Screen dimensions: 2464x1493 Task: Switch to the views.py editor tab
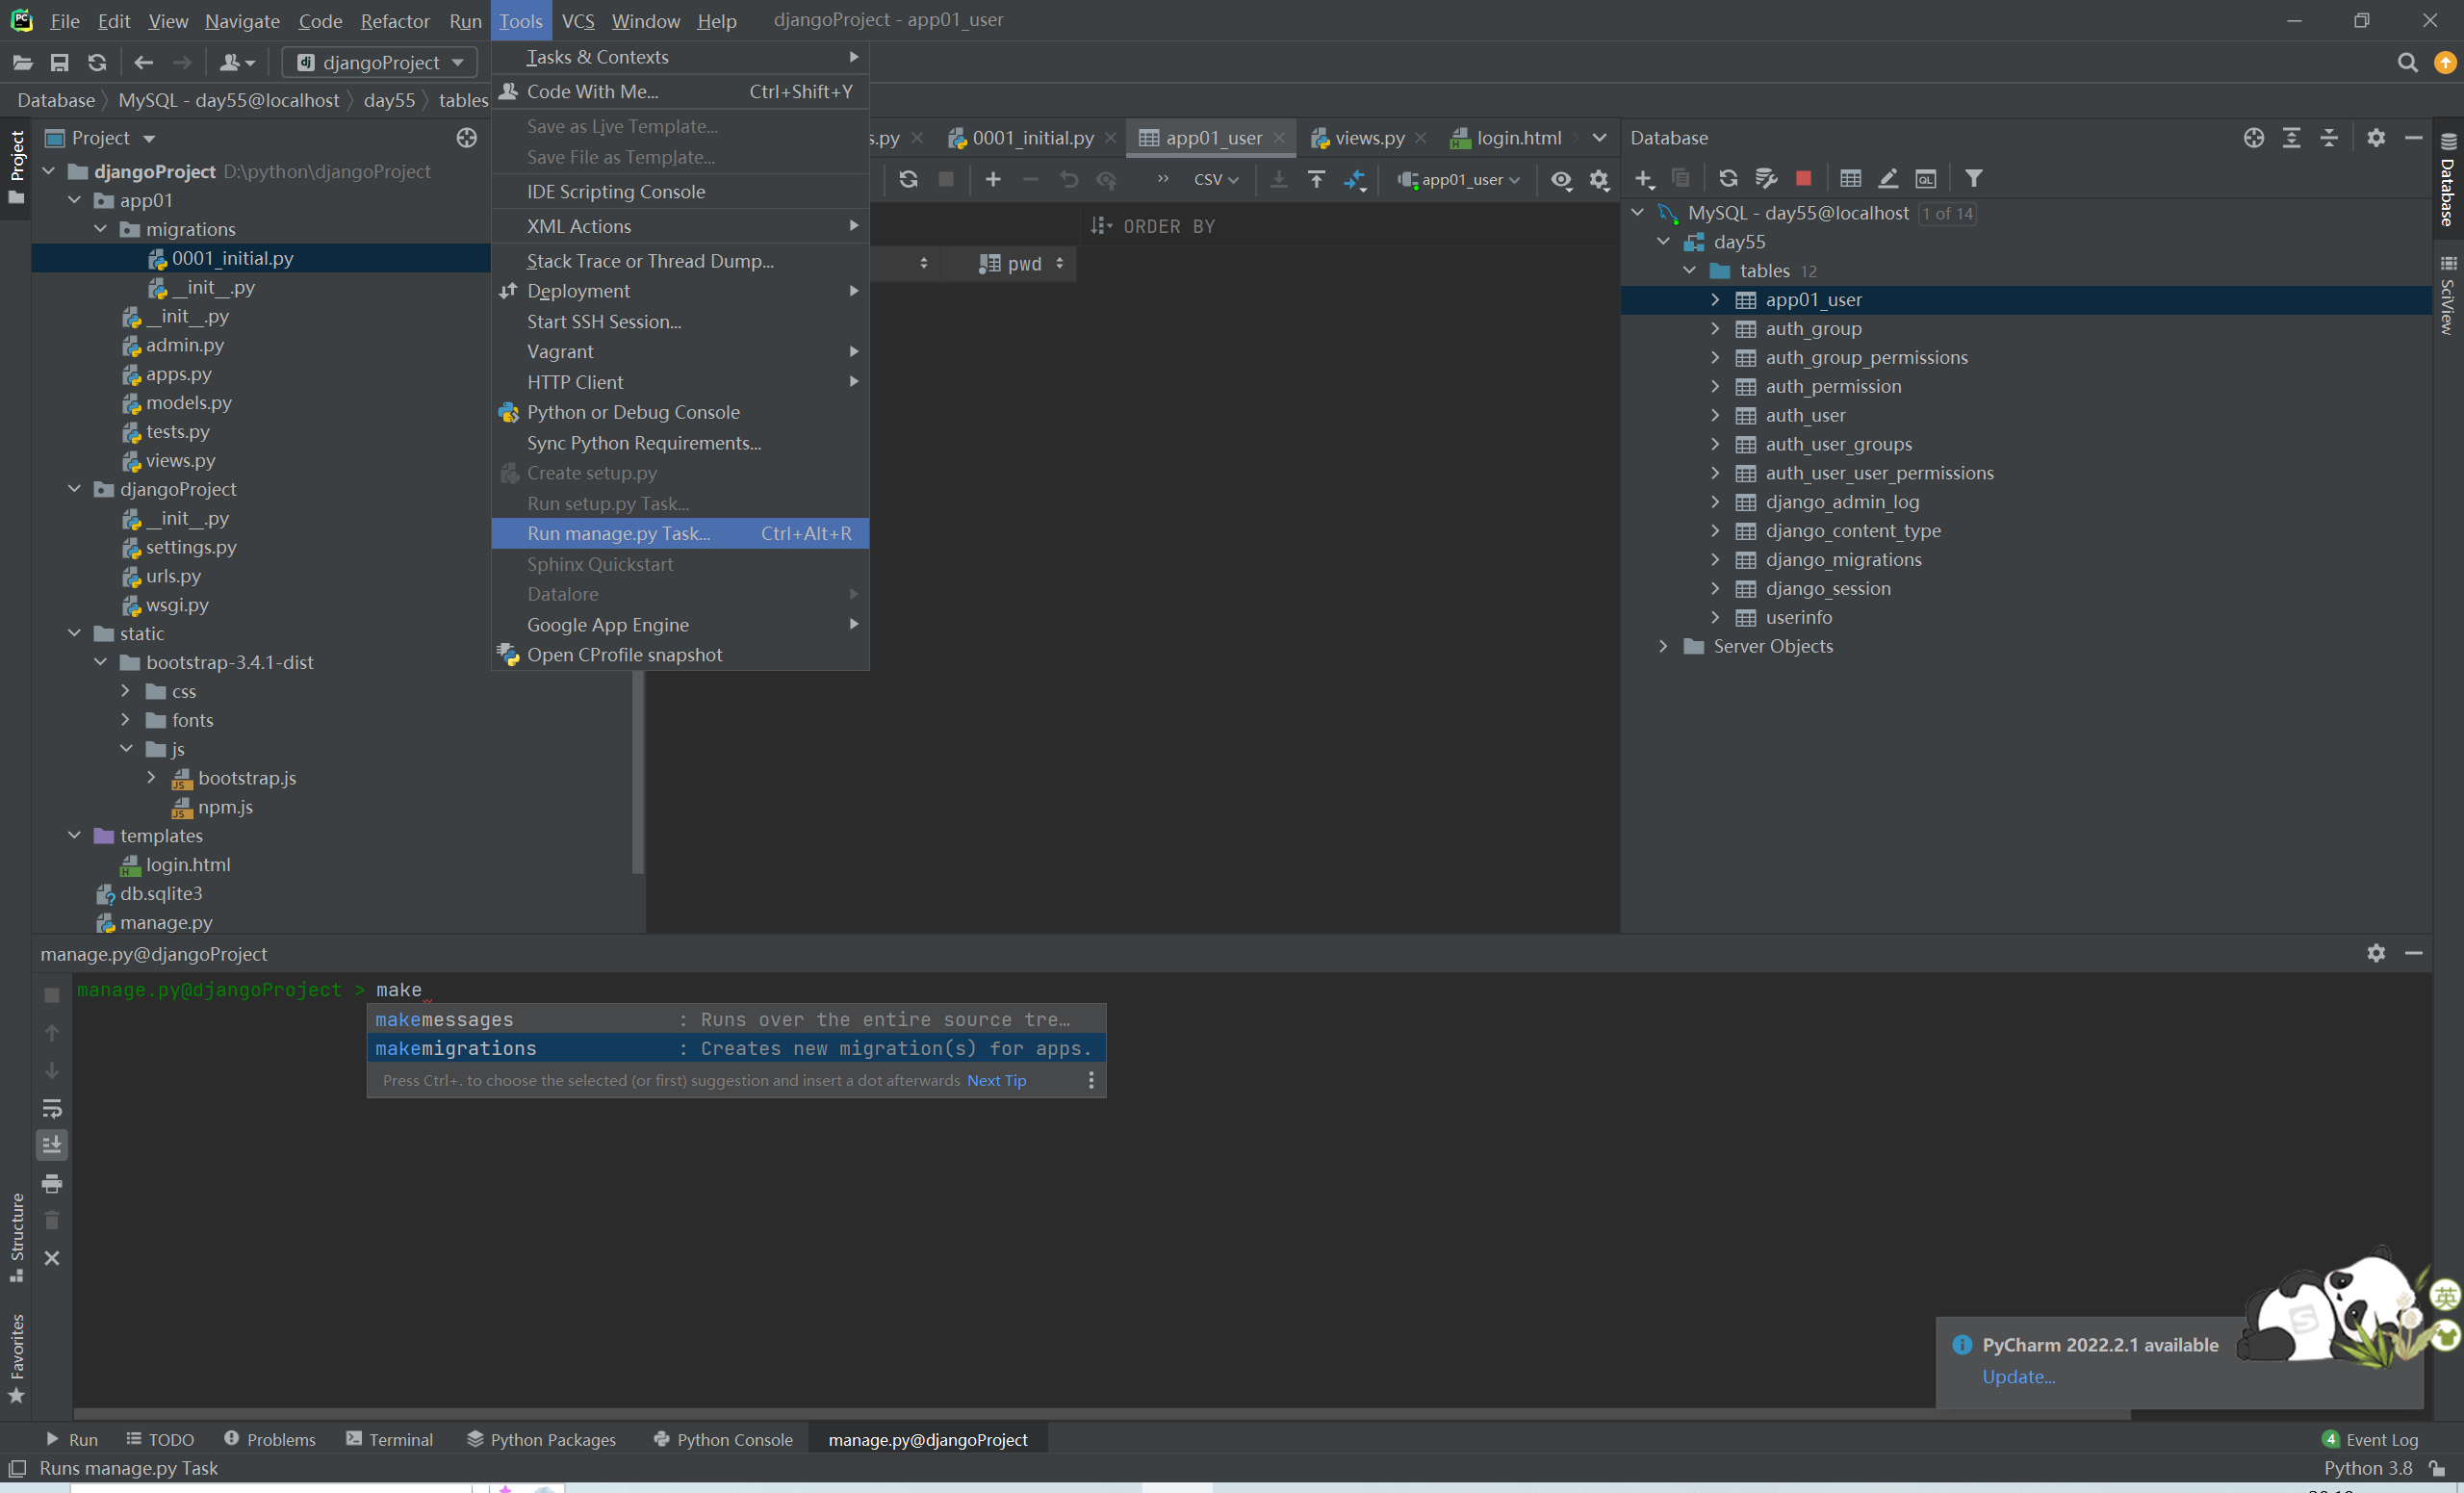pyautogui.click(x=1368, y=138)
